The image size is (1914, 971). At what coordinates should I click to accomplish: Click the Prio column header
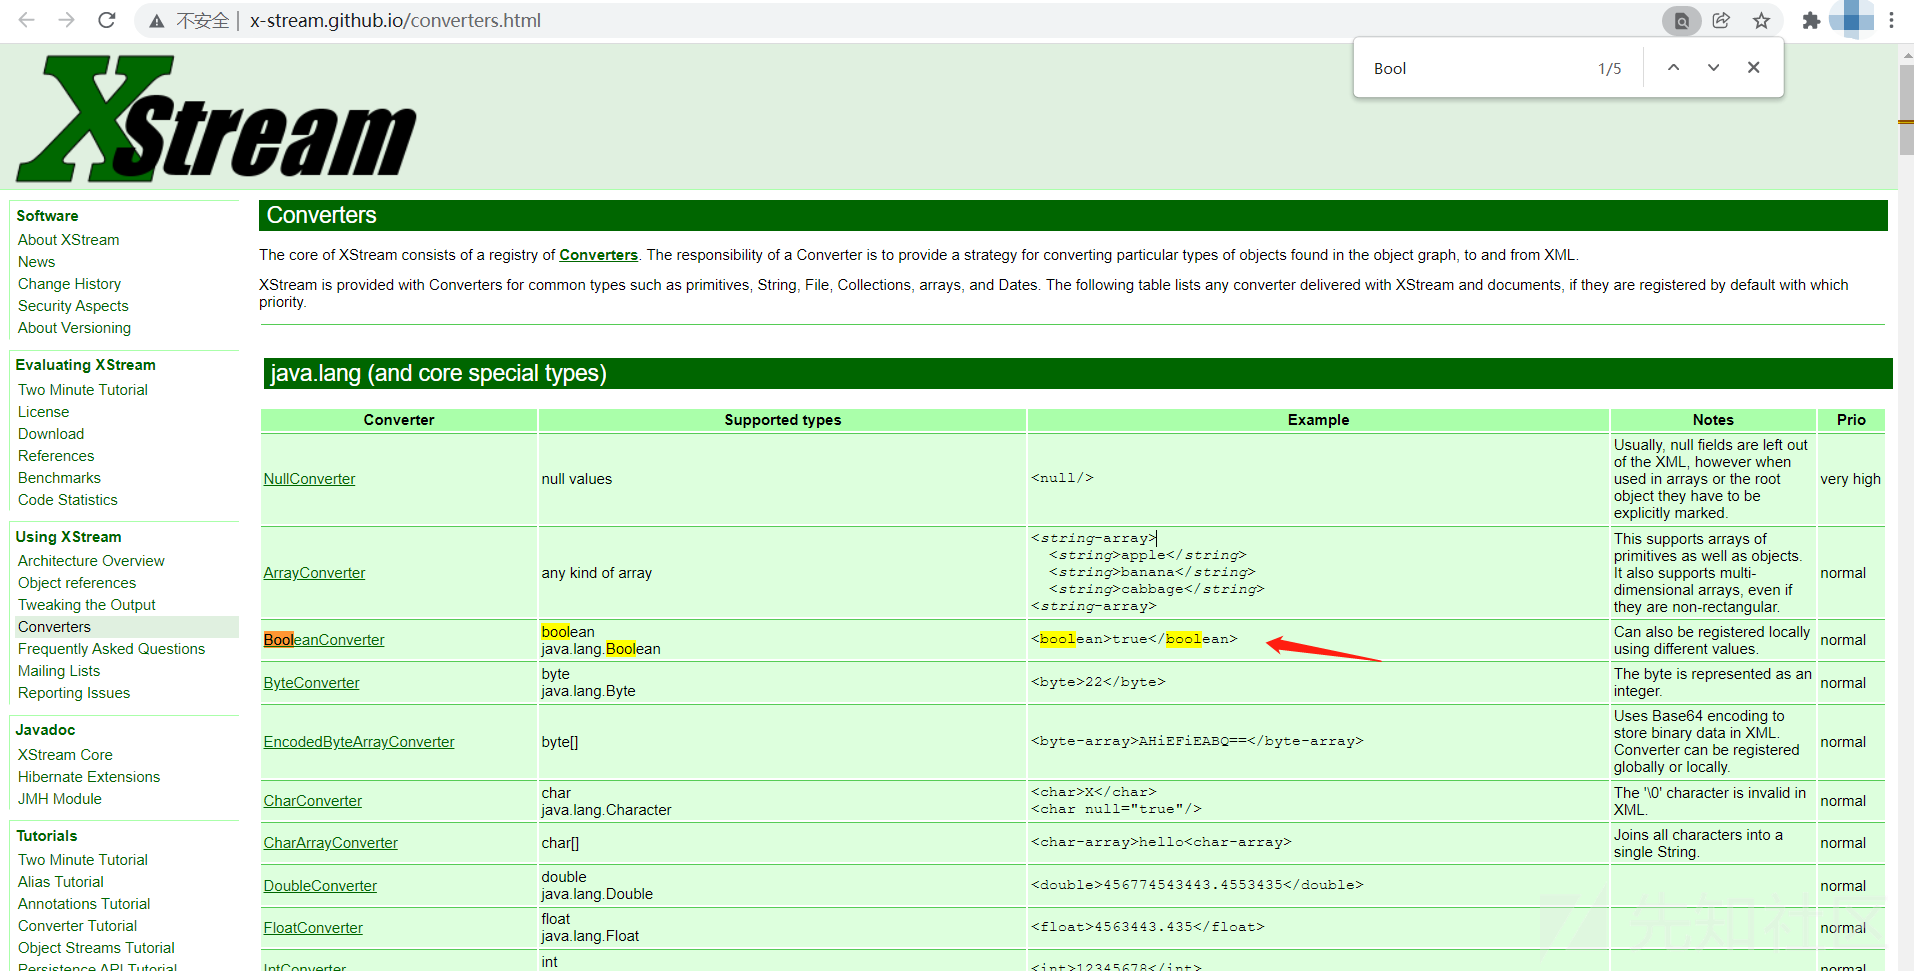(x=1851, y=420)
